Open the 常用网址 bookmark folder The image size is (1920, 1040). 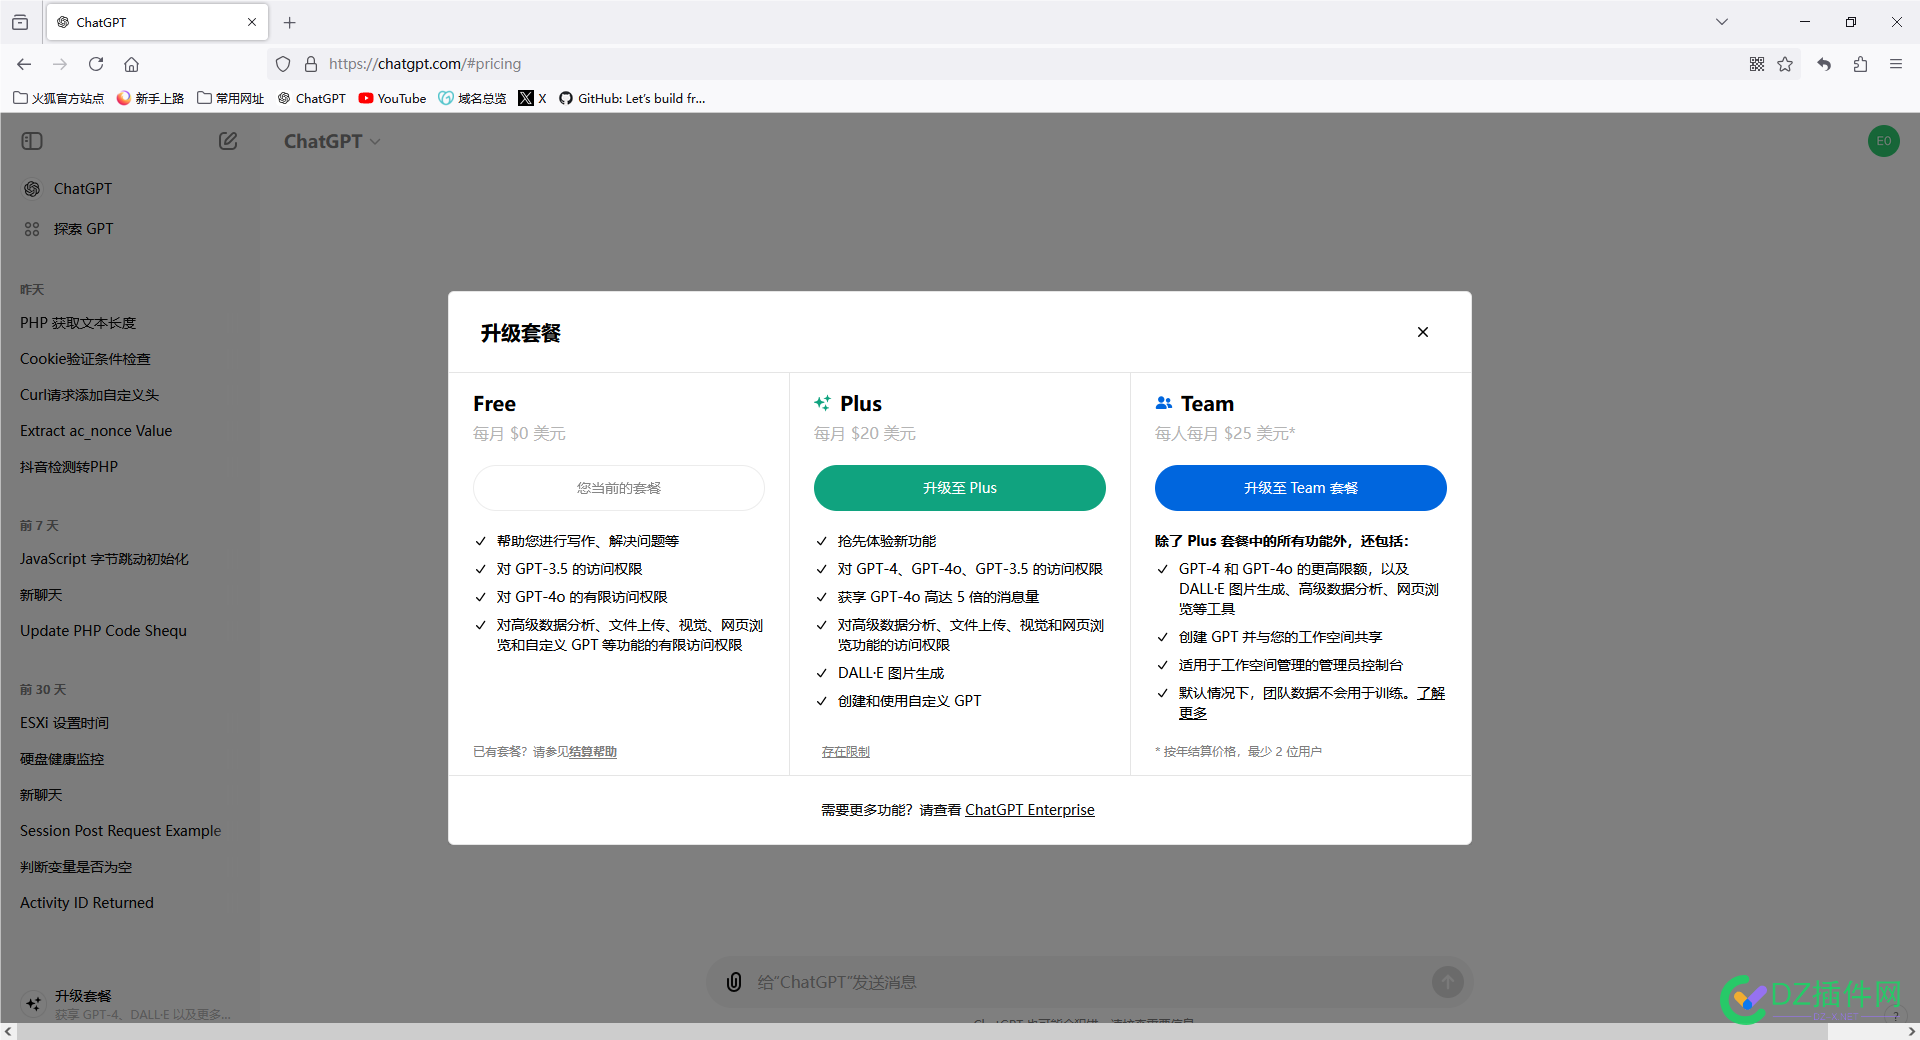point(231,98)
